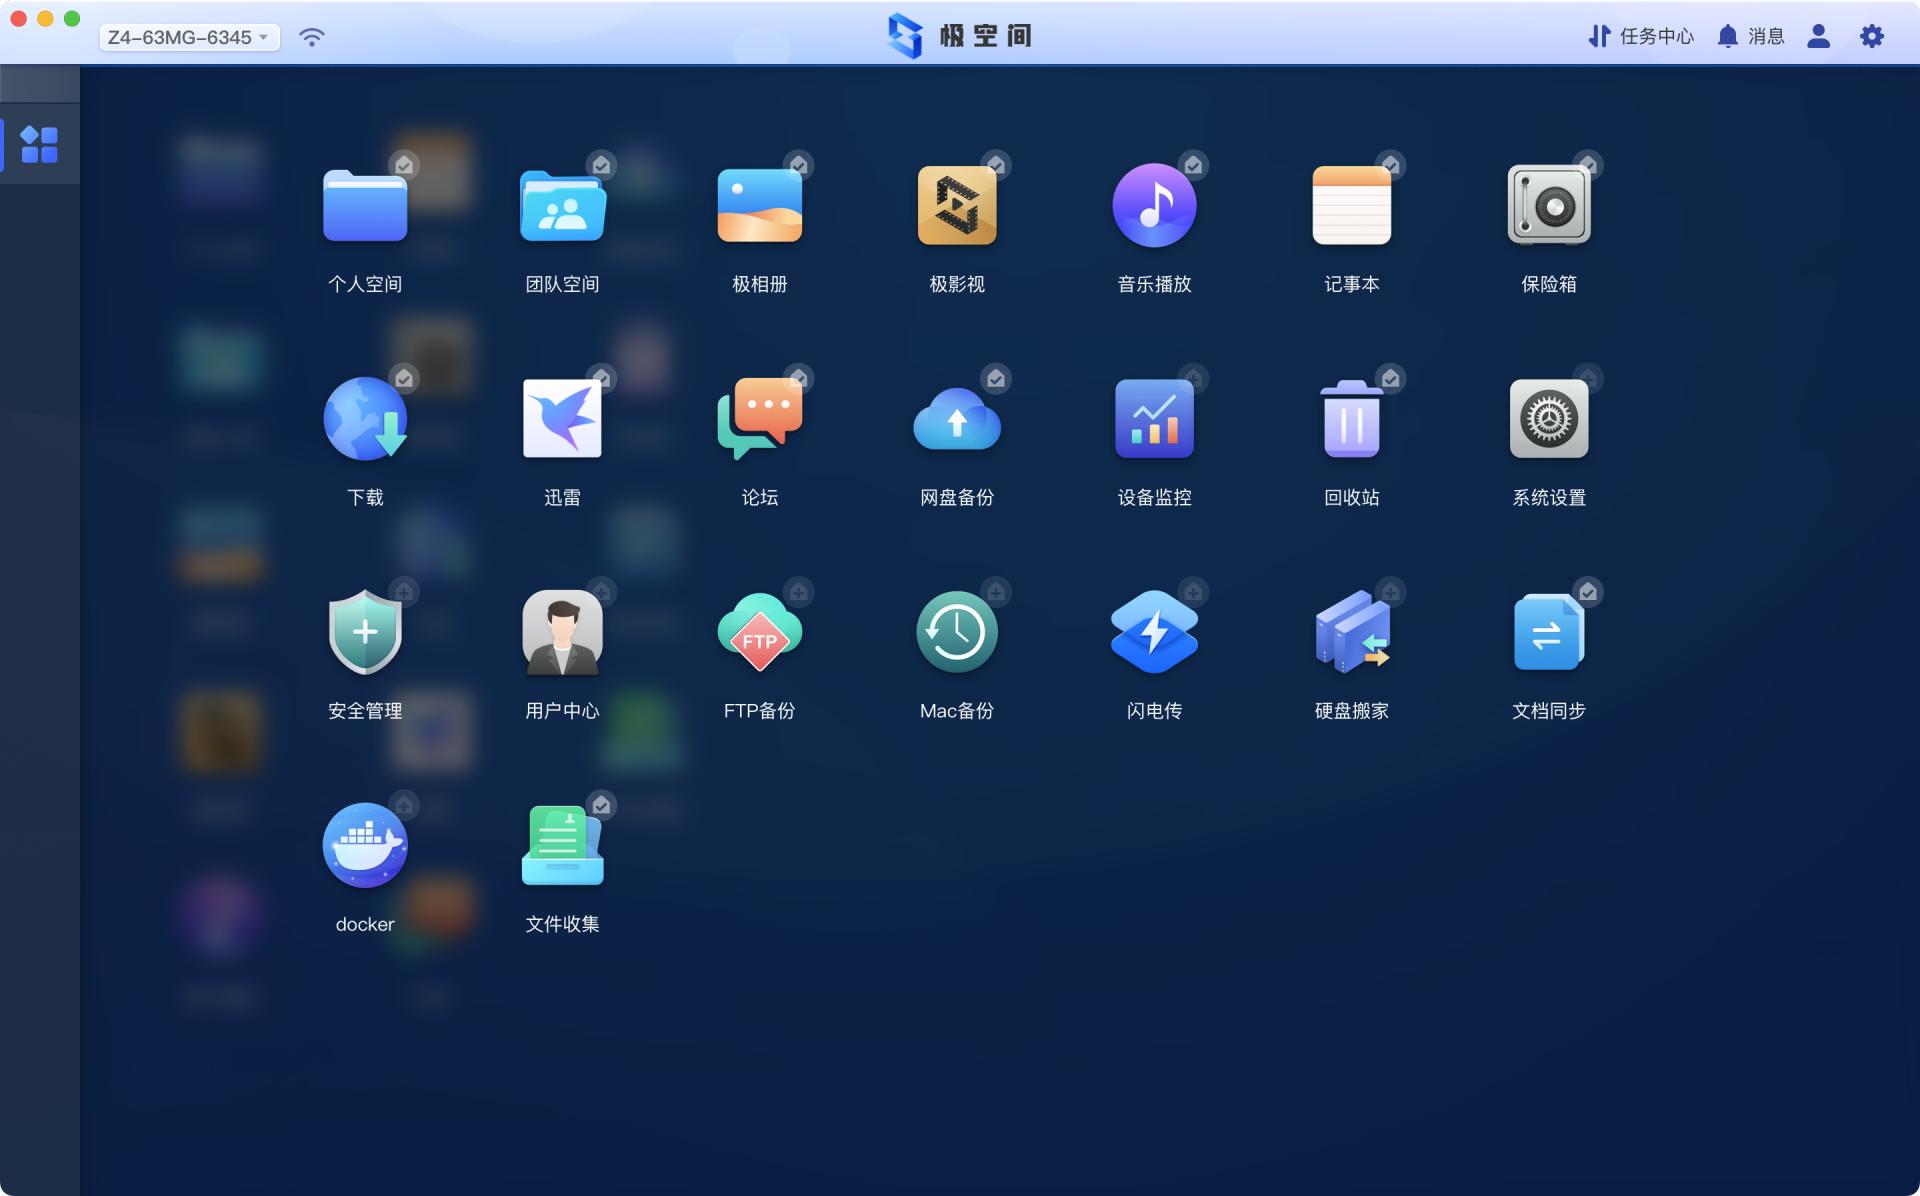Toggle desktop pin badge on 个人空间
The height and width of the screenshot is (1196, 1920).
coord(404,165)
